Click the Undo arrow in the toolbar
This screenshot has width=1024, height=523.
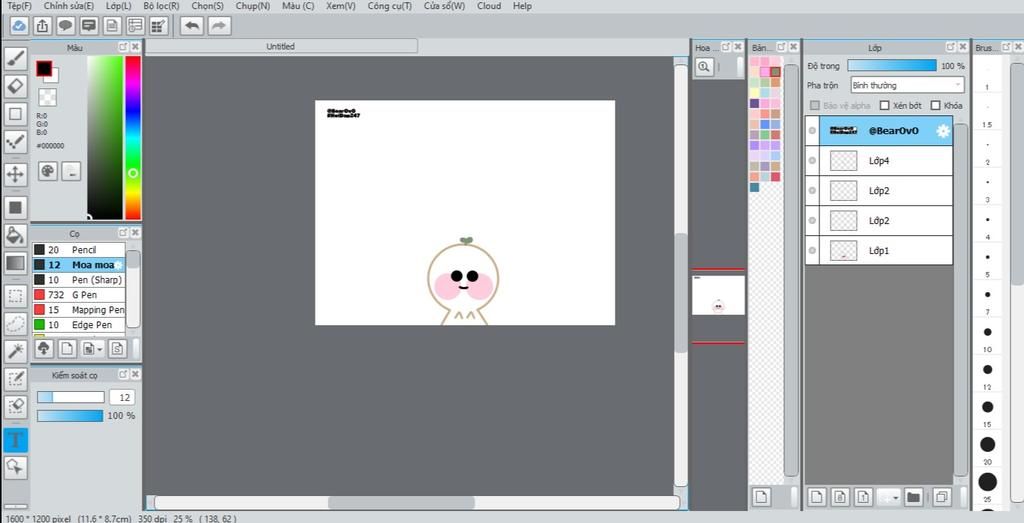(x=192, y=26)
